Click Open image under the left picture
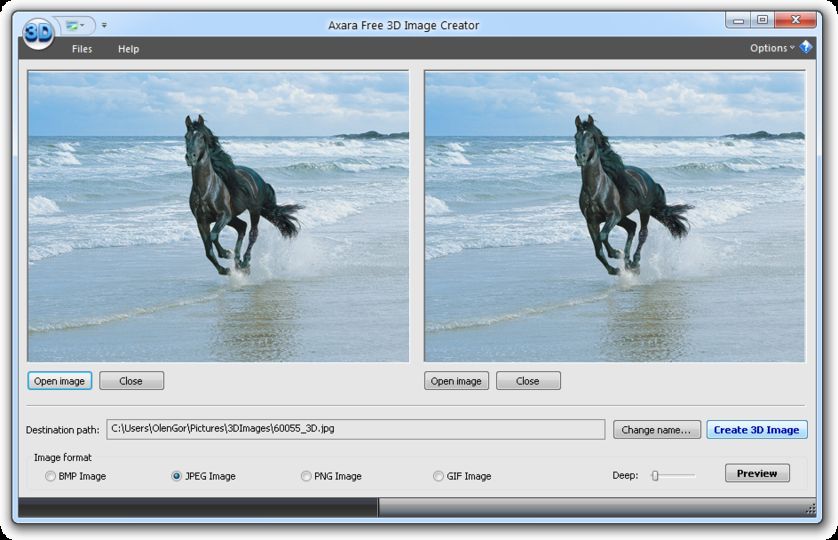Screen dimensions: 838x540 59,381
